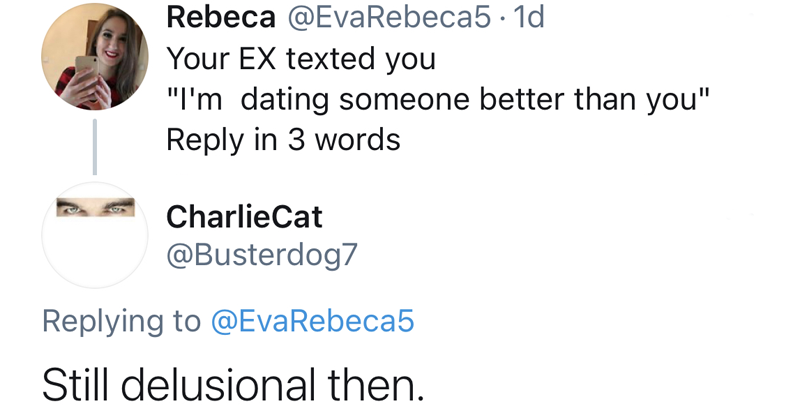Select the 'Your EX texted you' line
800x420 pixels.
point(300,59)
